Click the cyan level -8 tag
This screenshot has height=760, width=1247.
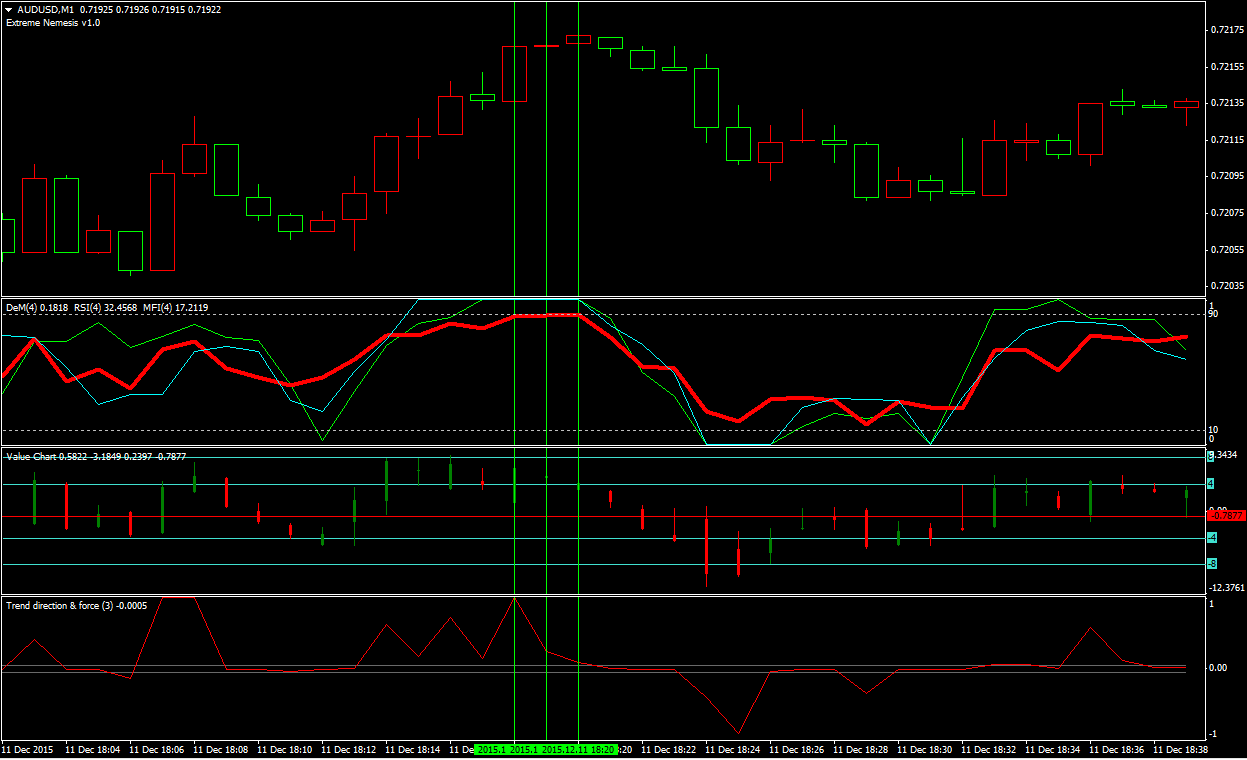pyautogui.click(x=1211, y=564)
